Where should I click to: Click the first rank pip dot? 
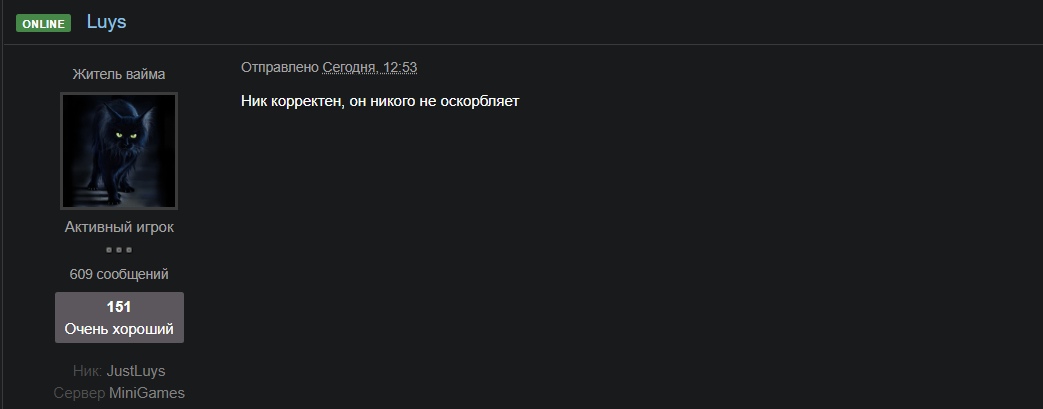click(x=109, y=250)
